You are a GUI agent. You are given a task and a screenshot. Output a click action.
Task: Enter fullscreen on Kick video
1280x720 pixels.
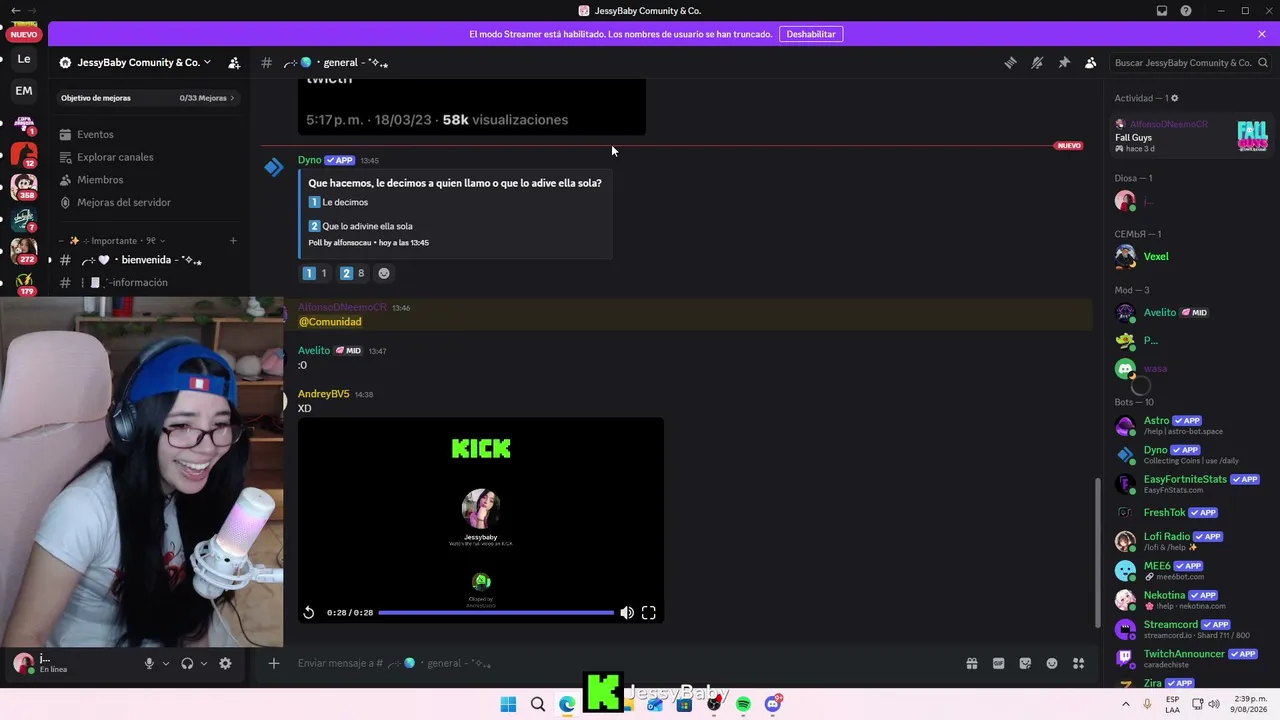click(649, 613)
